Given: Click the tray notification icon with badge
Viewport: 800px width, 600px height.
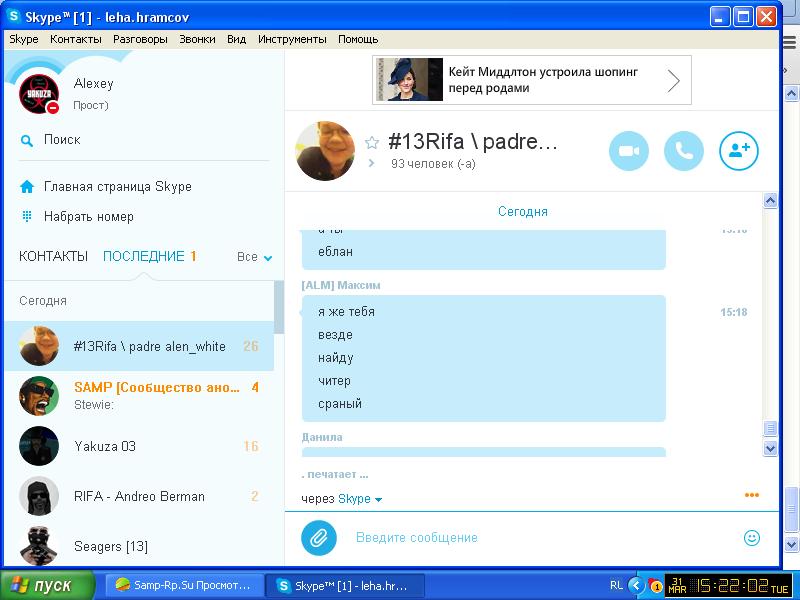Looking at the screenshot, I should pos(654,585).
